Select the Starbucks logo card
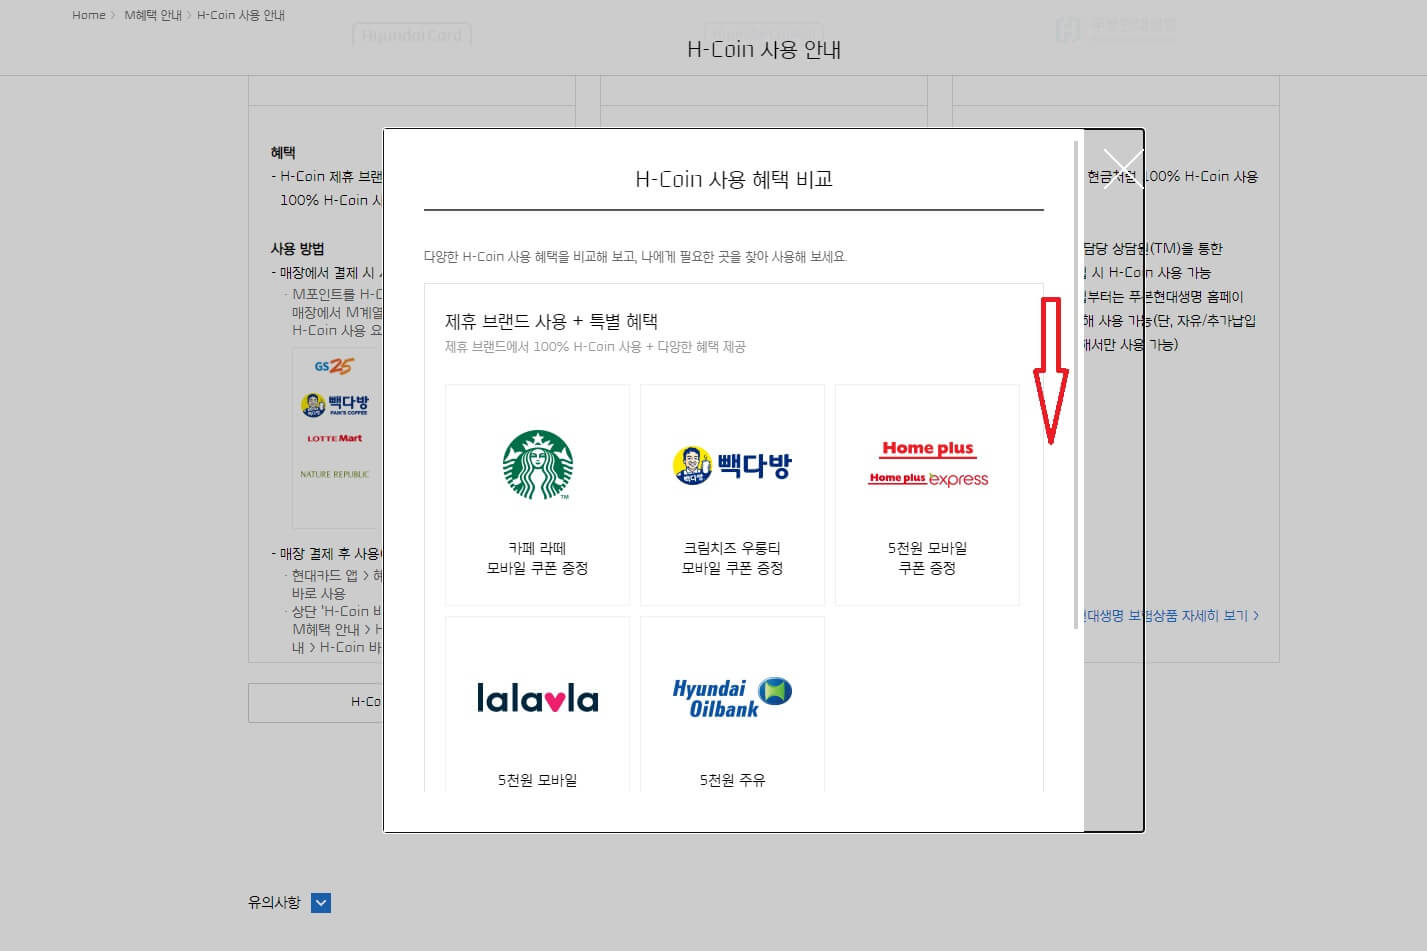 click(537, 495)
